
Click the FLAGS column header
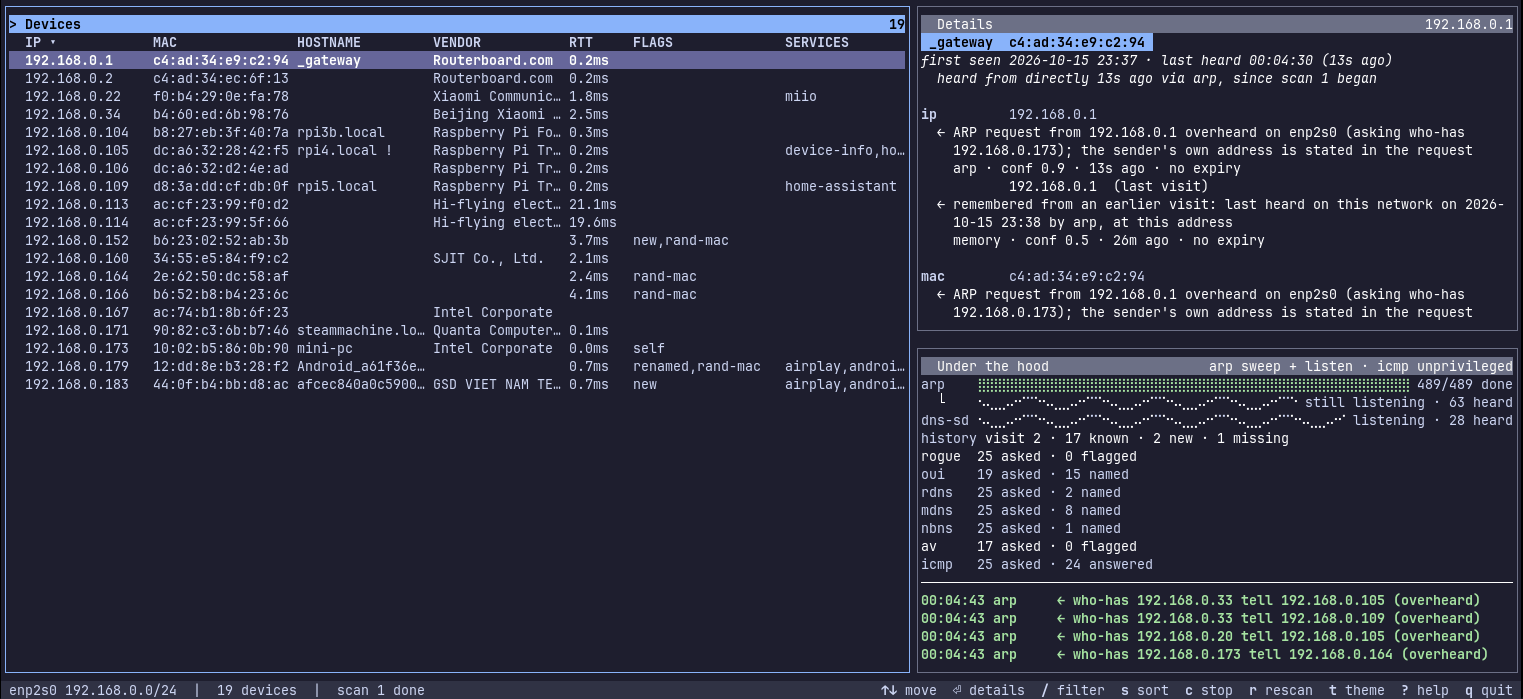[x=653, y=43]
